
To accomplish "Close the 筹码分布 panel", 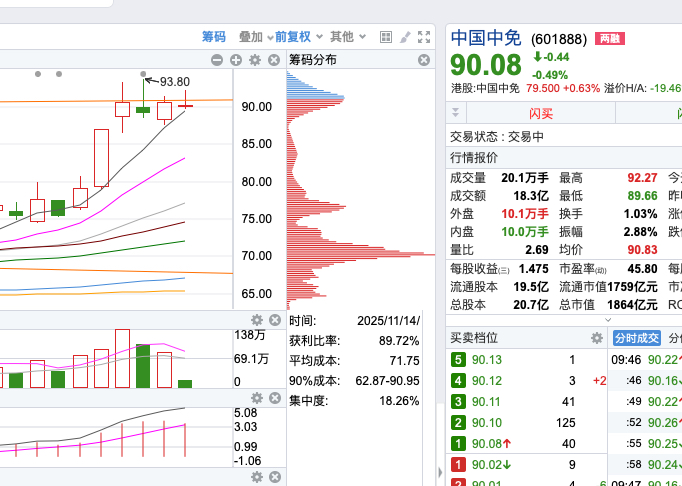I will [x=424, y=60].
